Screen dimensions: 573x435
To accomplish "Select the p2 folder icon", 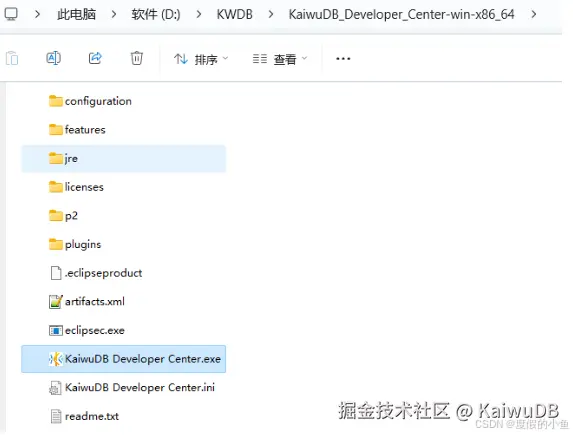I will pos(56,215).
